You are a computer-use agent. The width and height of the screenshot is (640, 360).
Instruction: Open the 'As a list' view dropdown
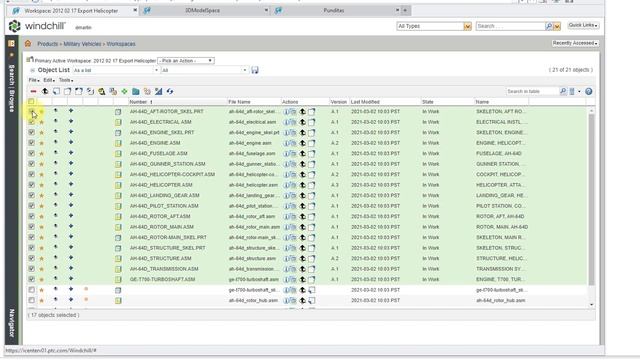point(116,70)
